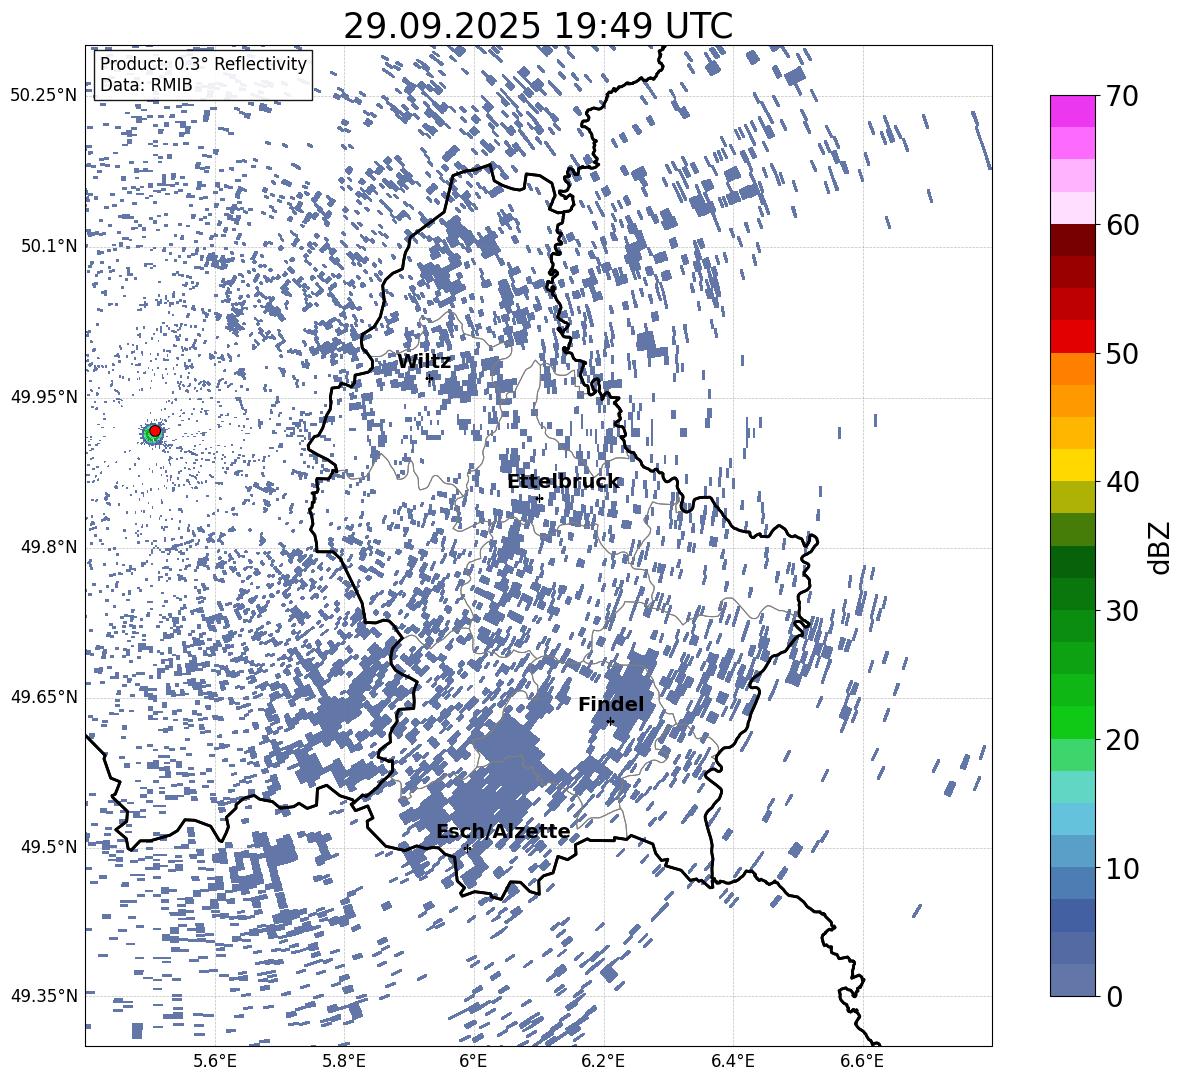Viewport: 1184px width, 1081px height.
Task: Pick the dark maroon colorbar segment below 60
Action: [1073, 240]
